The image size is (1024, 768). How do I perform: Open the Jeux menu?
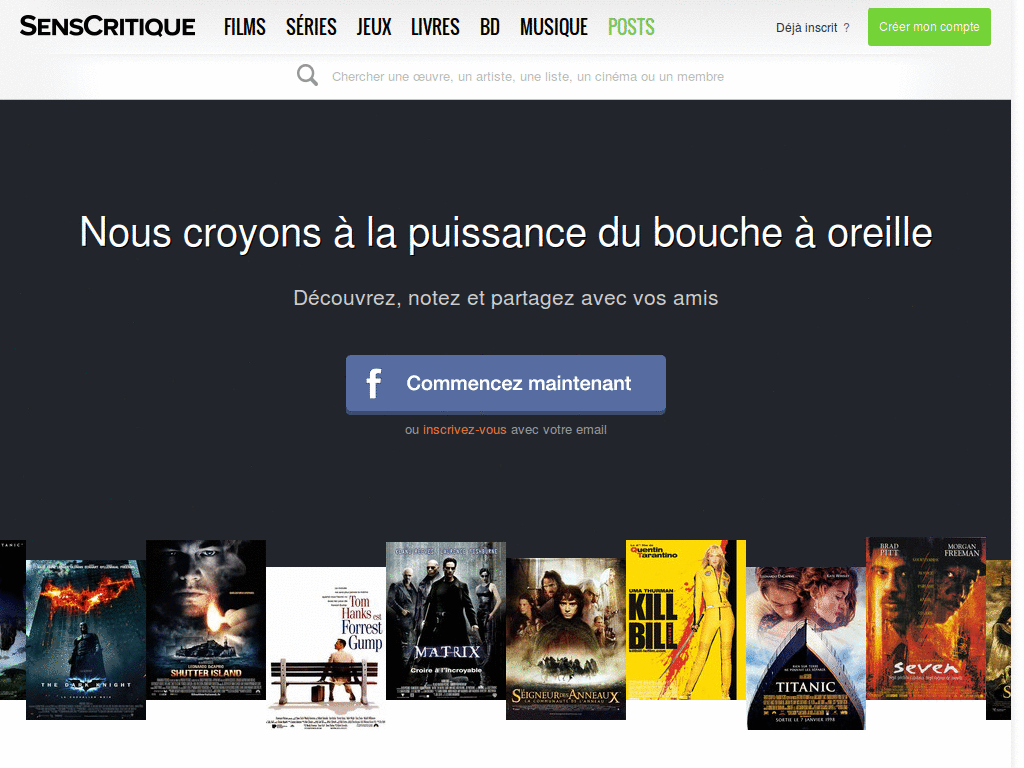pos(374,27)
